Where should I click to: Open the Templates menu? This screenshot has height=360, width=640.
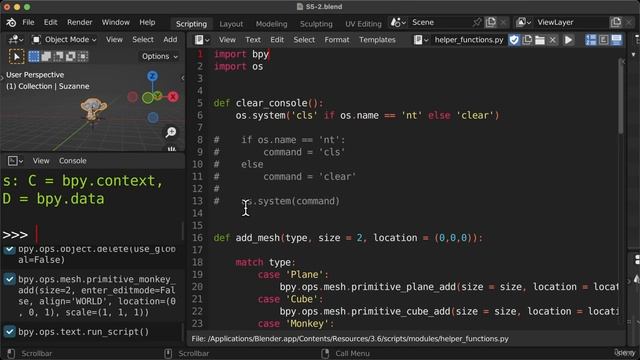click(377, 40)
